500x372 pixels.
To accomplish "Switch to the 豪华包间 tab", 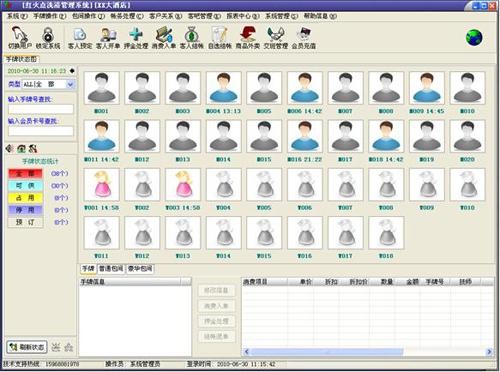I will 140,268.
